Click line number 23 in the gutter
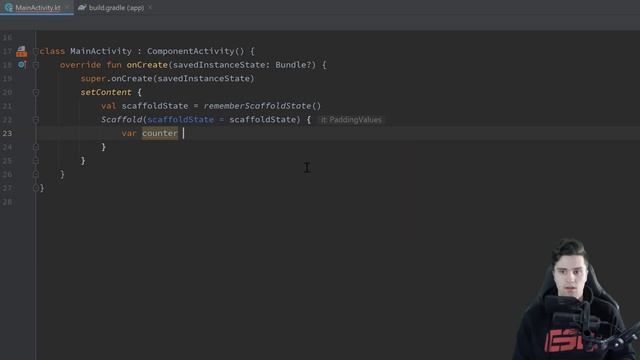Viewport: 640px width, 360px height. [7, 133]
